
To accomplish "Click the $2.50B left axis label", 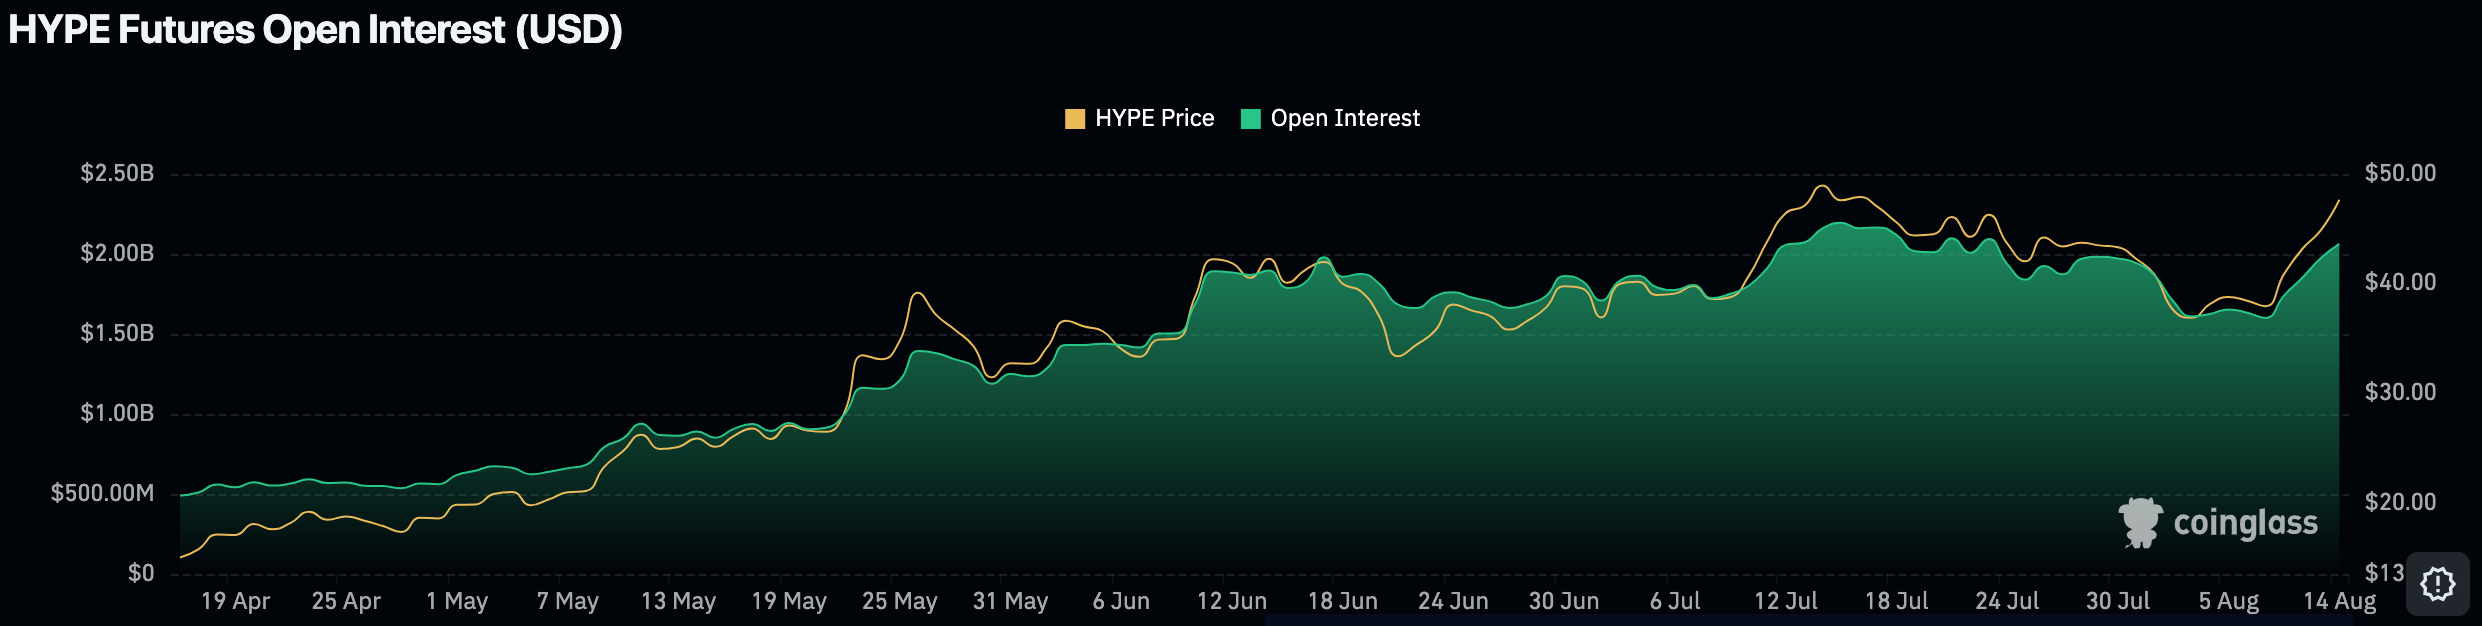I will coord(117,173).
